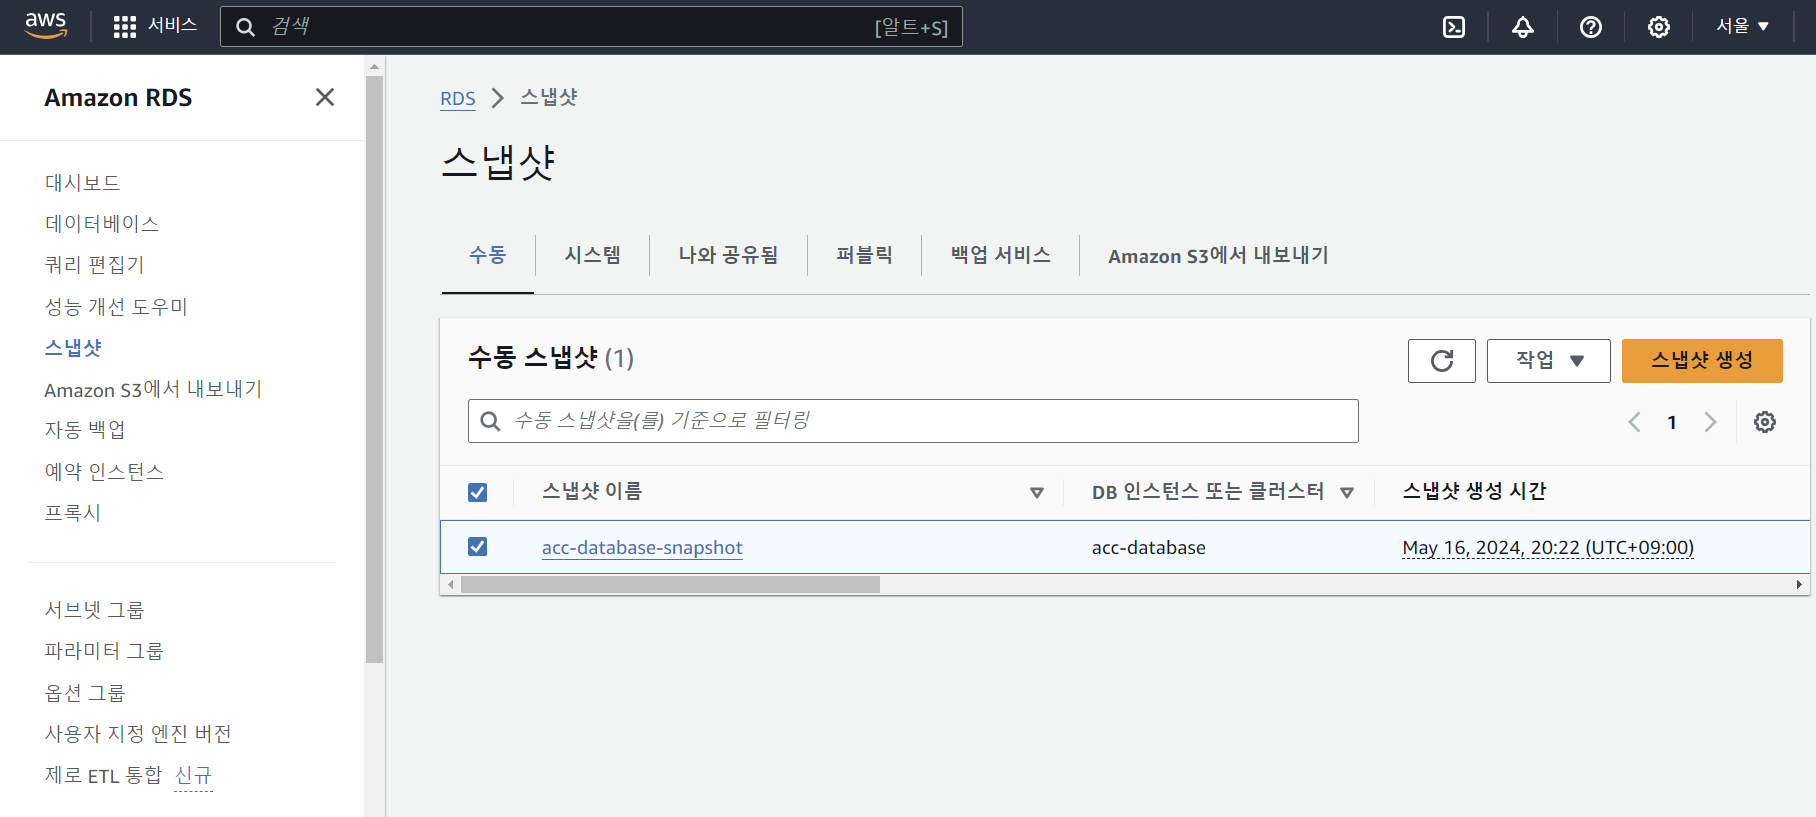Screen dimensions: 1816x817
Task: Switch to the 나와 공유됨 tab
Action: pos(728,255)
